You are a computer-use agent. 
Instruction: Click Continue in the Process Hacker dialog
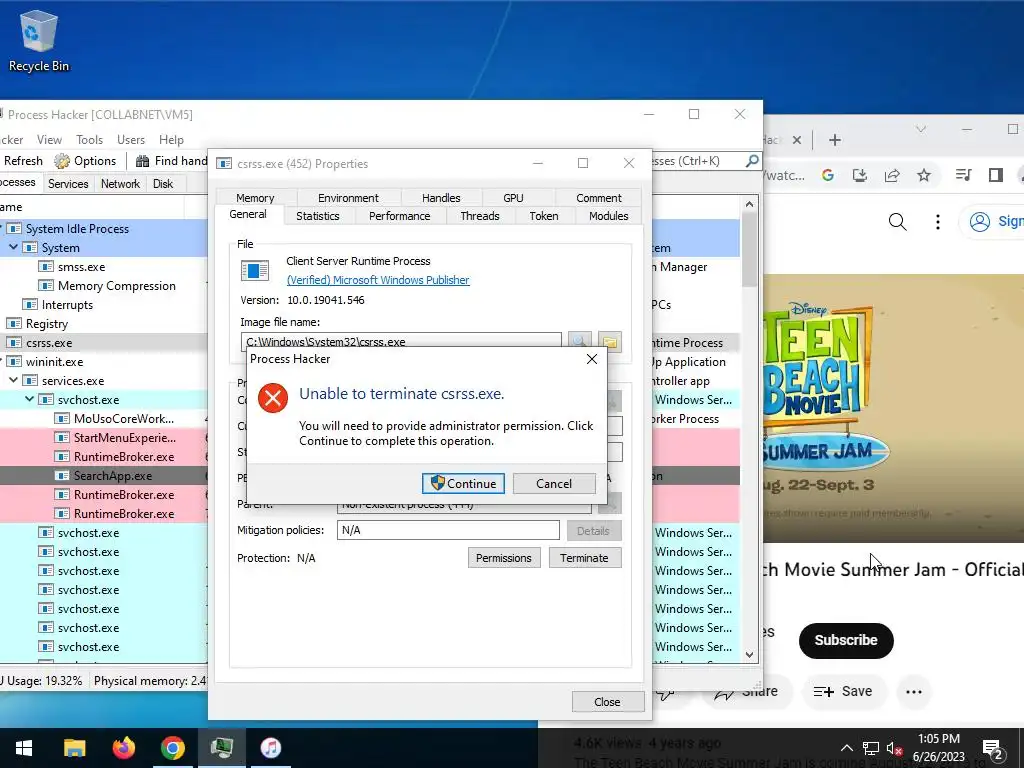pyautogui.click(x=463, y=483)
